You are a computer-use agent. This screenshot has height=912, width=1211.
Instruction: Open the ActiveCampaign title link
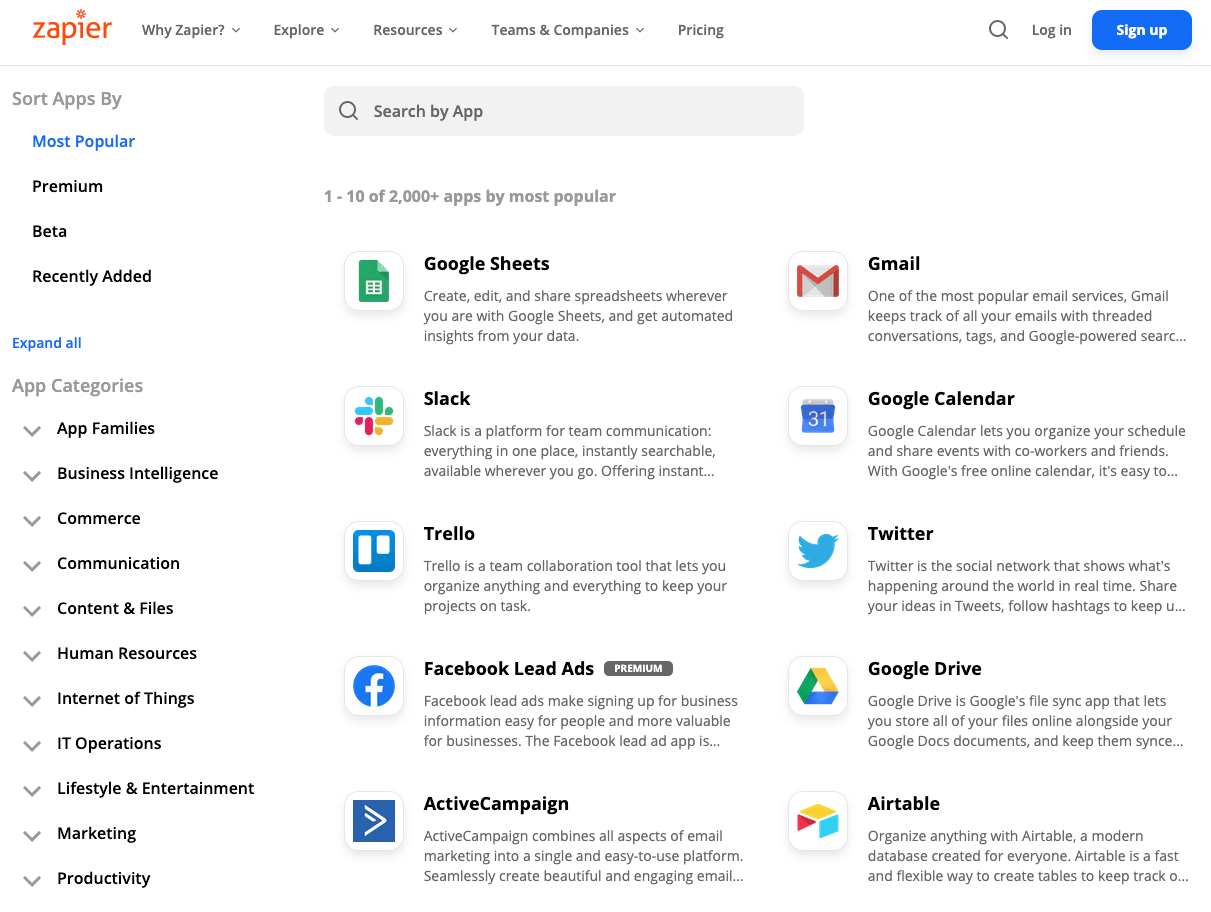(496, 804)
